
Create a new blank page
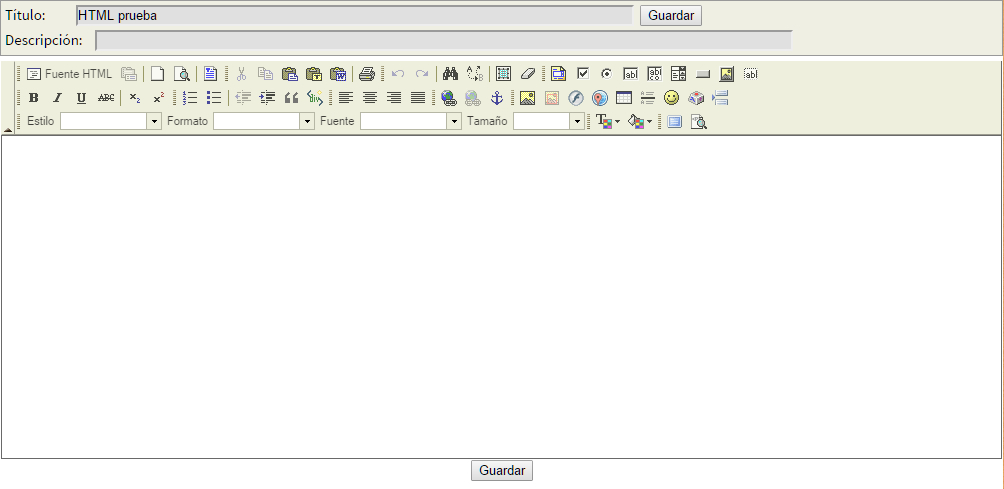pos(157,74)
